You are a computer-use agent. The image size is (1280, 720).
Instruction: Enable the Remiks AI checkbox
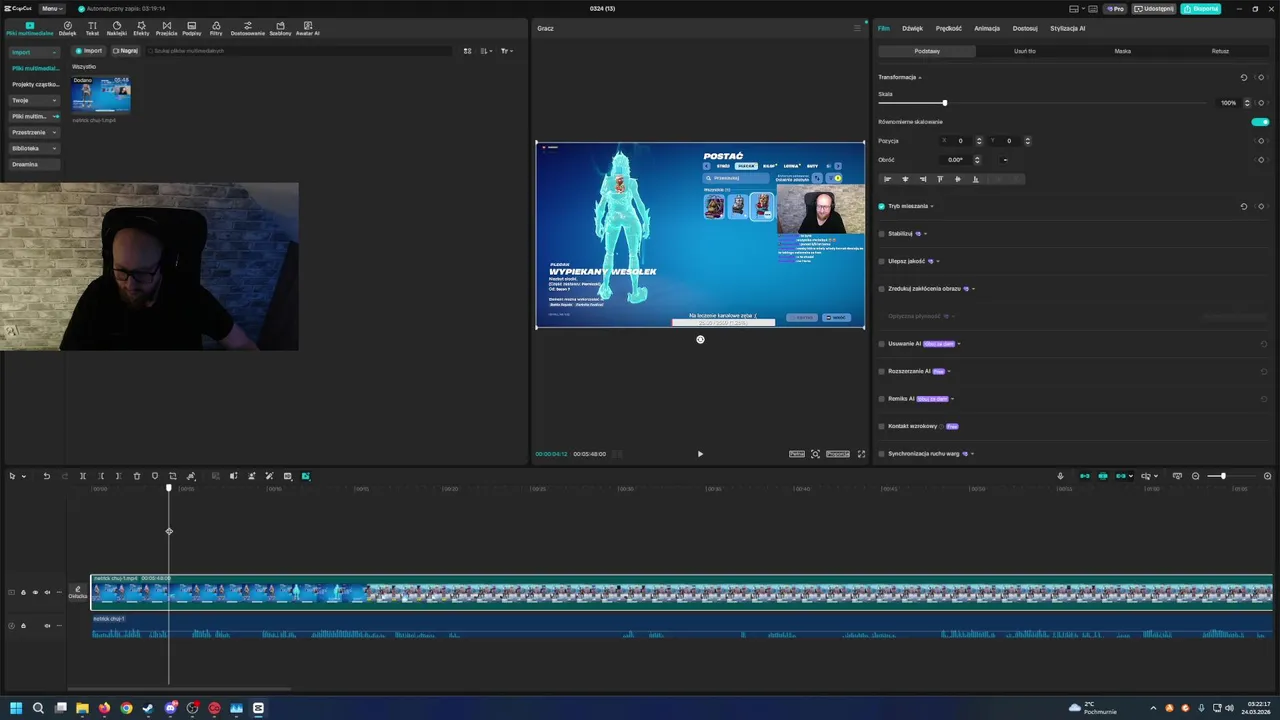click(881, 399)
